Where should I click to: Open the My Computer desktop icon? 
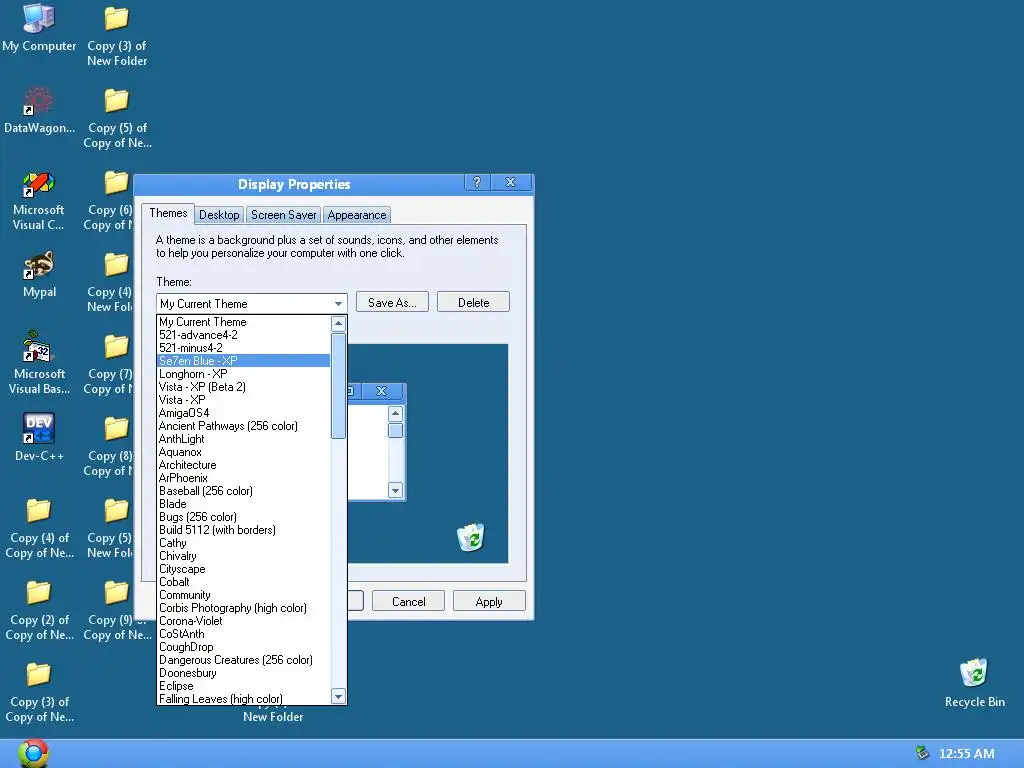click(x=39, y=28)
